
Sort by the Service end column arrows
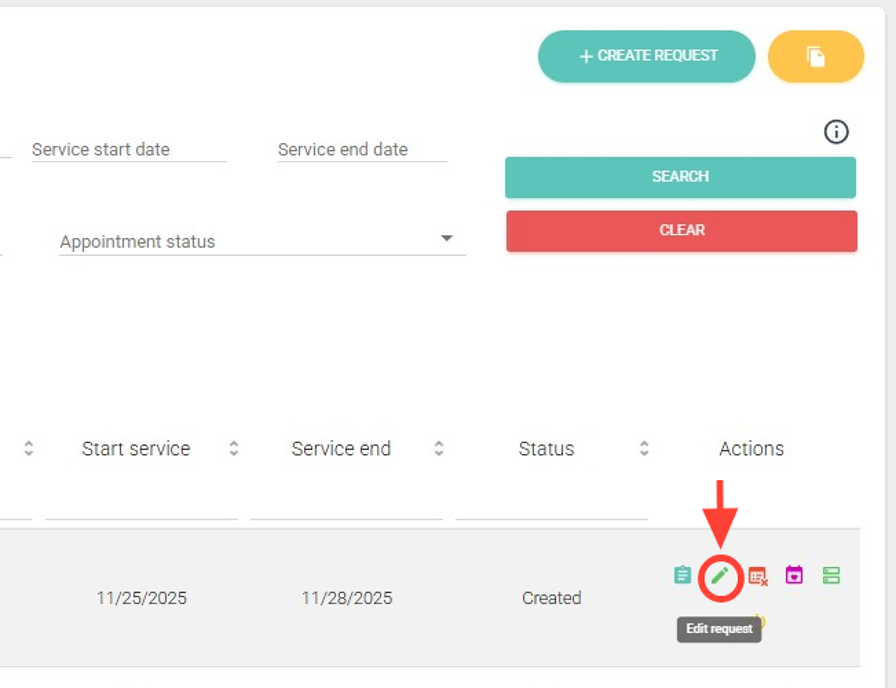pyautogui.click(x=438, y=448)
